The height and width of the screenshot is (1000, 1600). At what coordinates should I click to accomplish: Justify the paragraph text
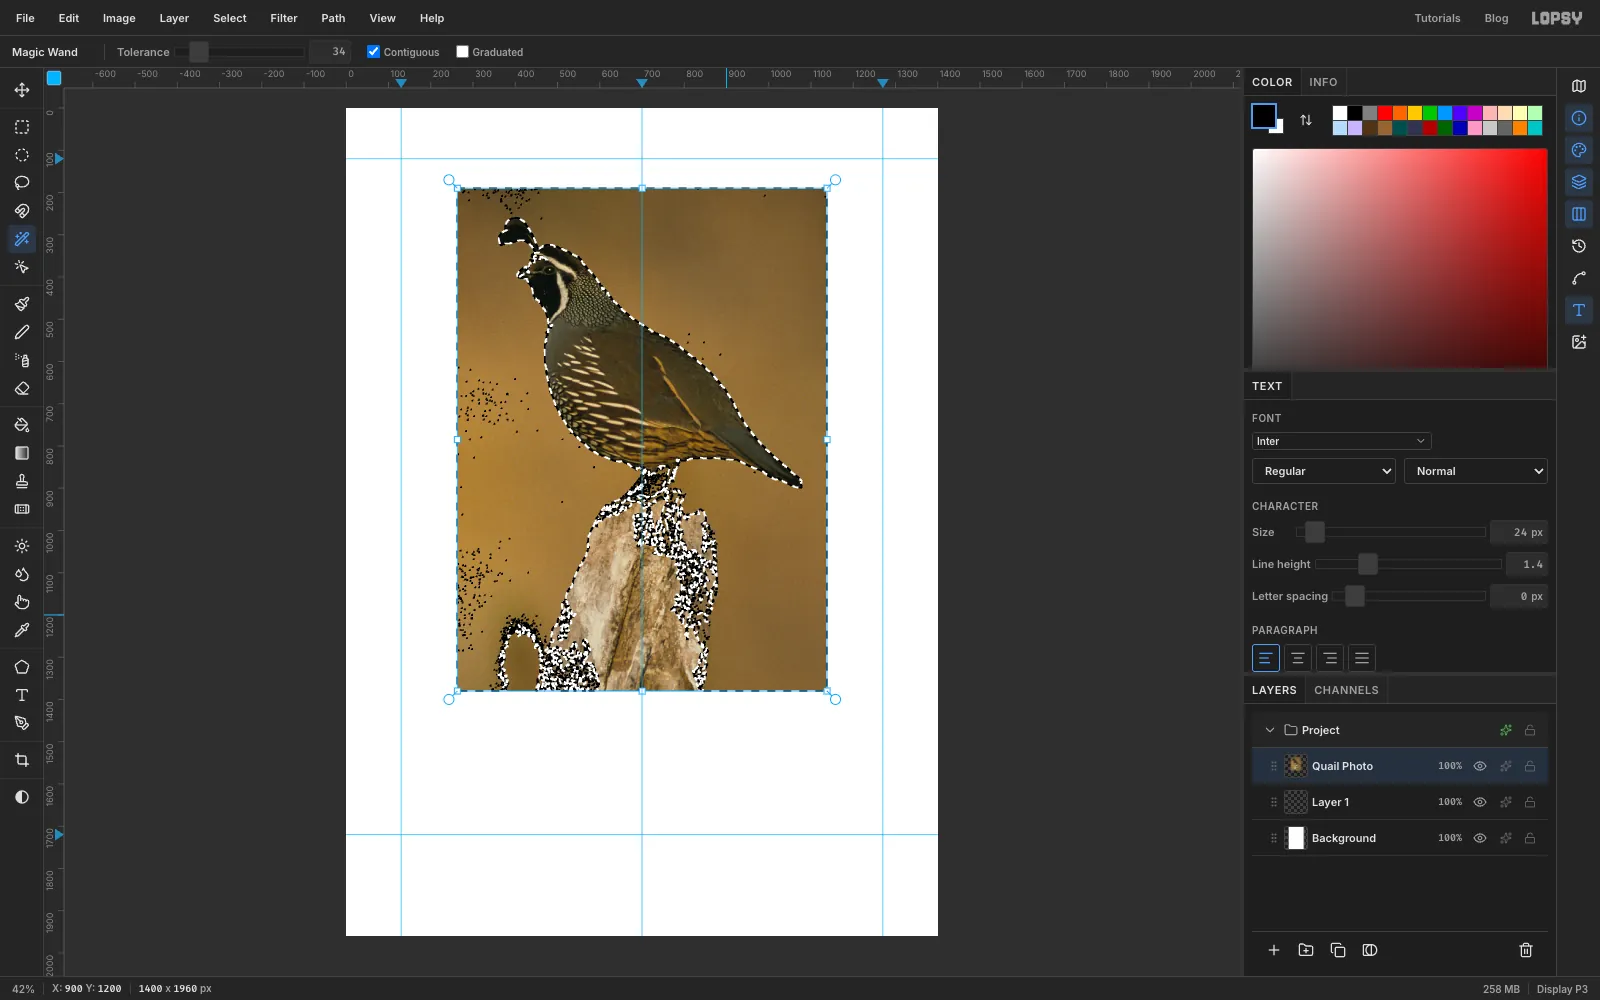coord(1362,658)
